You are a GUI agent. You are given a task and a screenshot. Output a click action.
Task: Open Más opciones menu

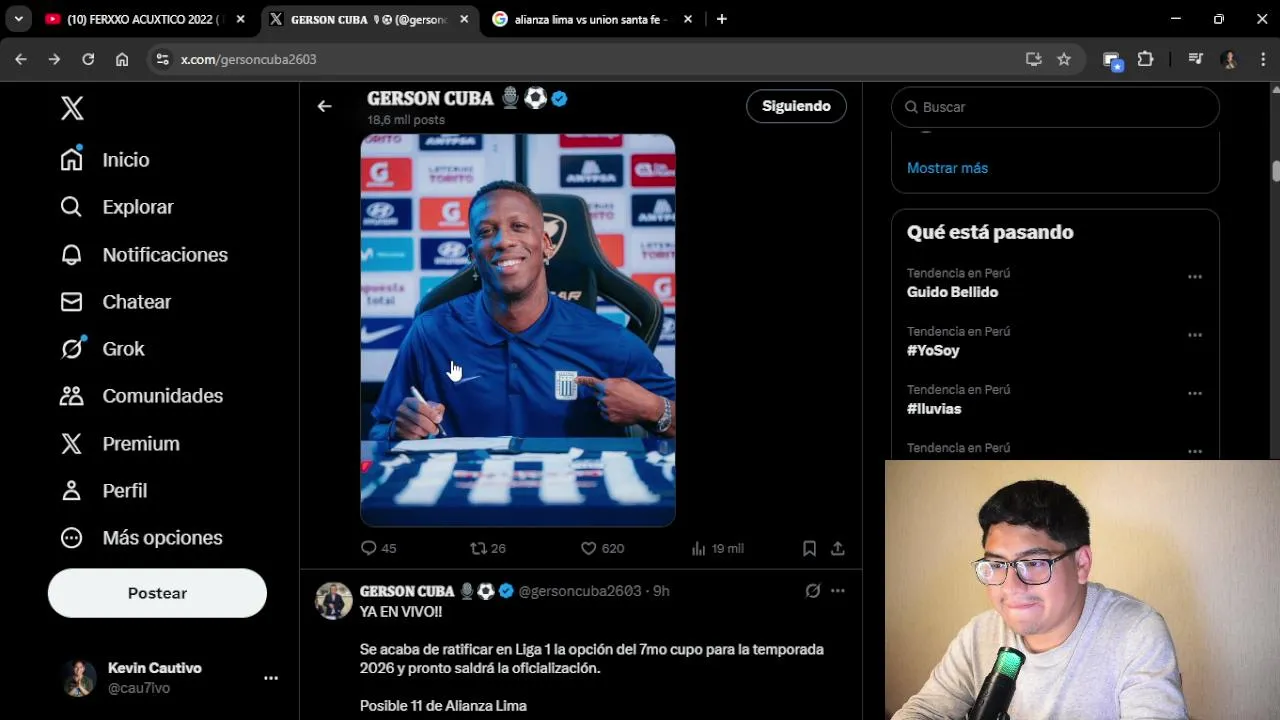pyautogui.click(x=141, y=538)
